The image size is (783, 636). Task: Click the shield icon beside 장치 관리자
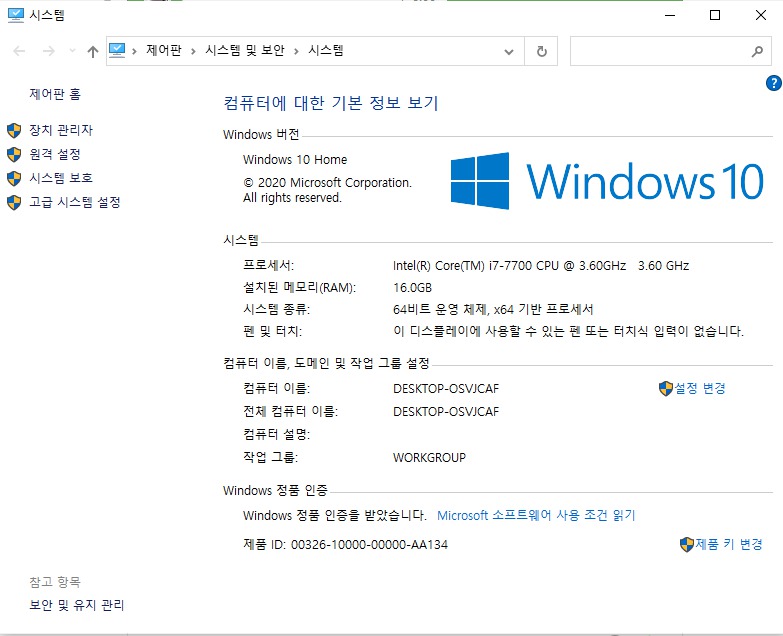coord(14,130)
